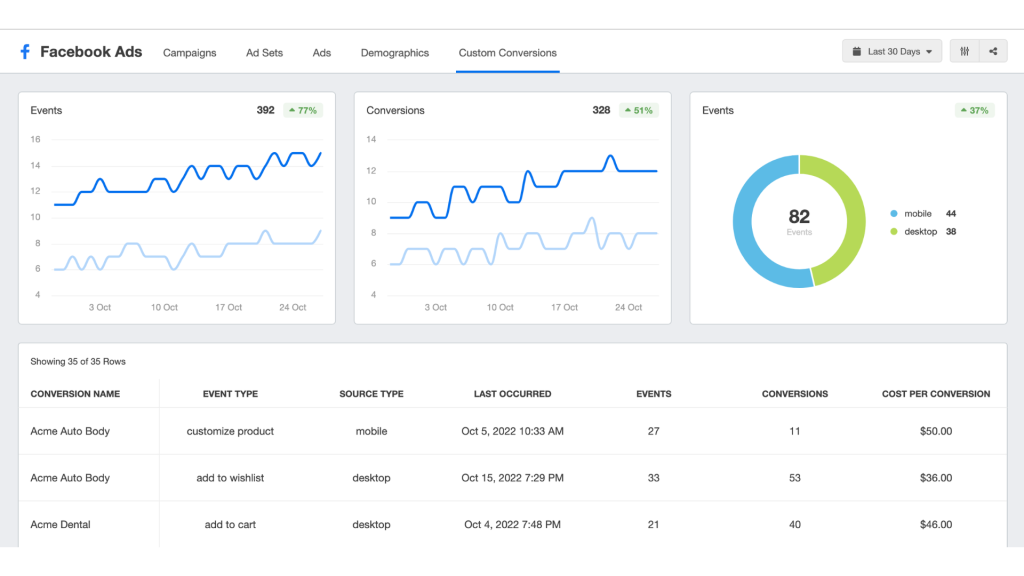Open the Last 30 Days date dropdown
Image resolution: width=1024 pixels, height=576 pixels.
pyautogui.click(x=892, y=52)
